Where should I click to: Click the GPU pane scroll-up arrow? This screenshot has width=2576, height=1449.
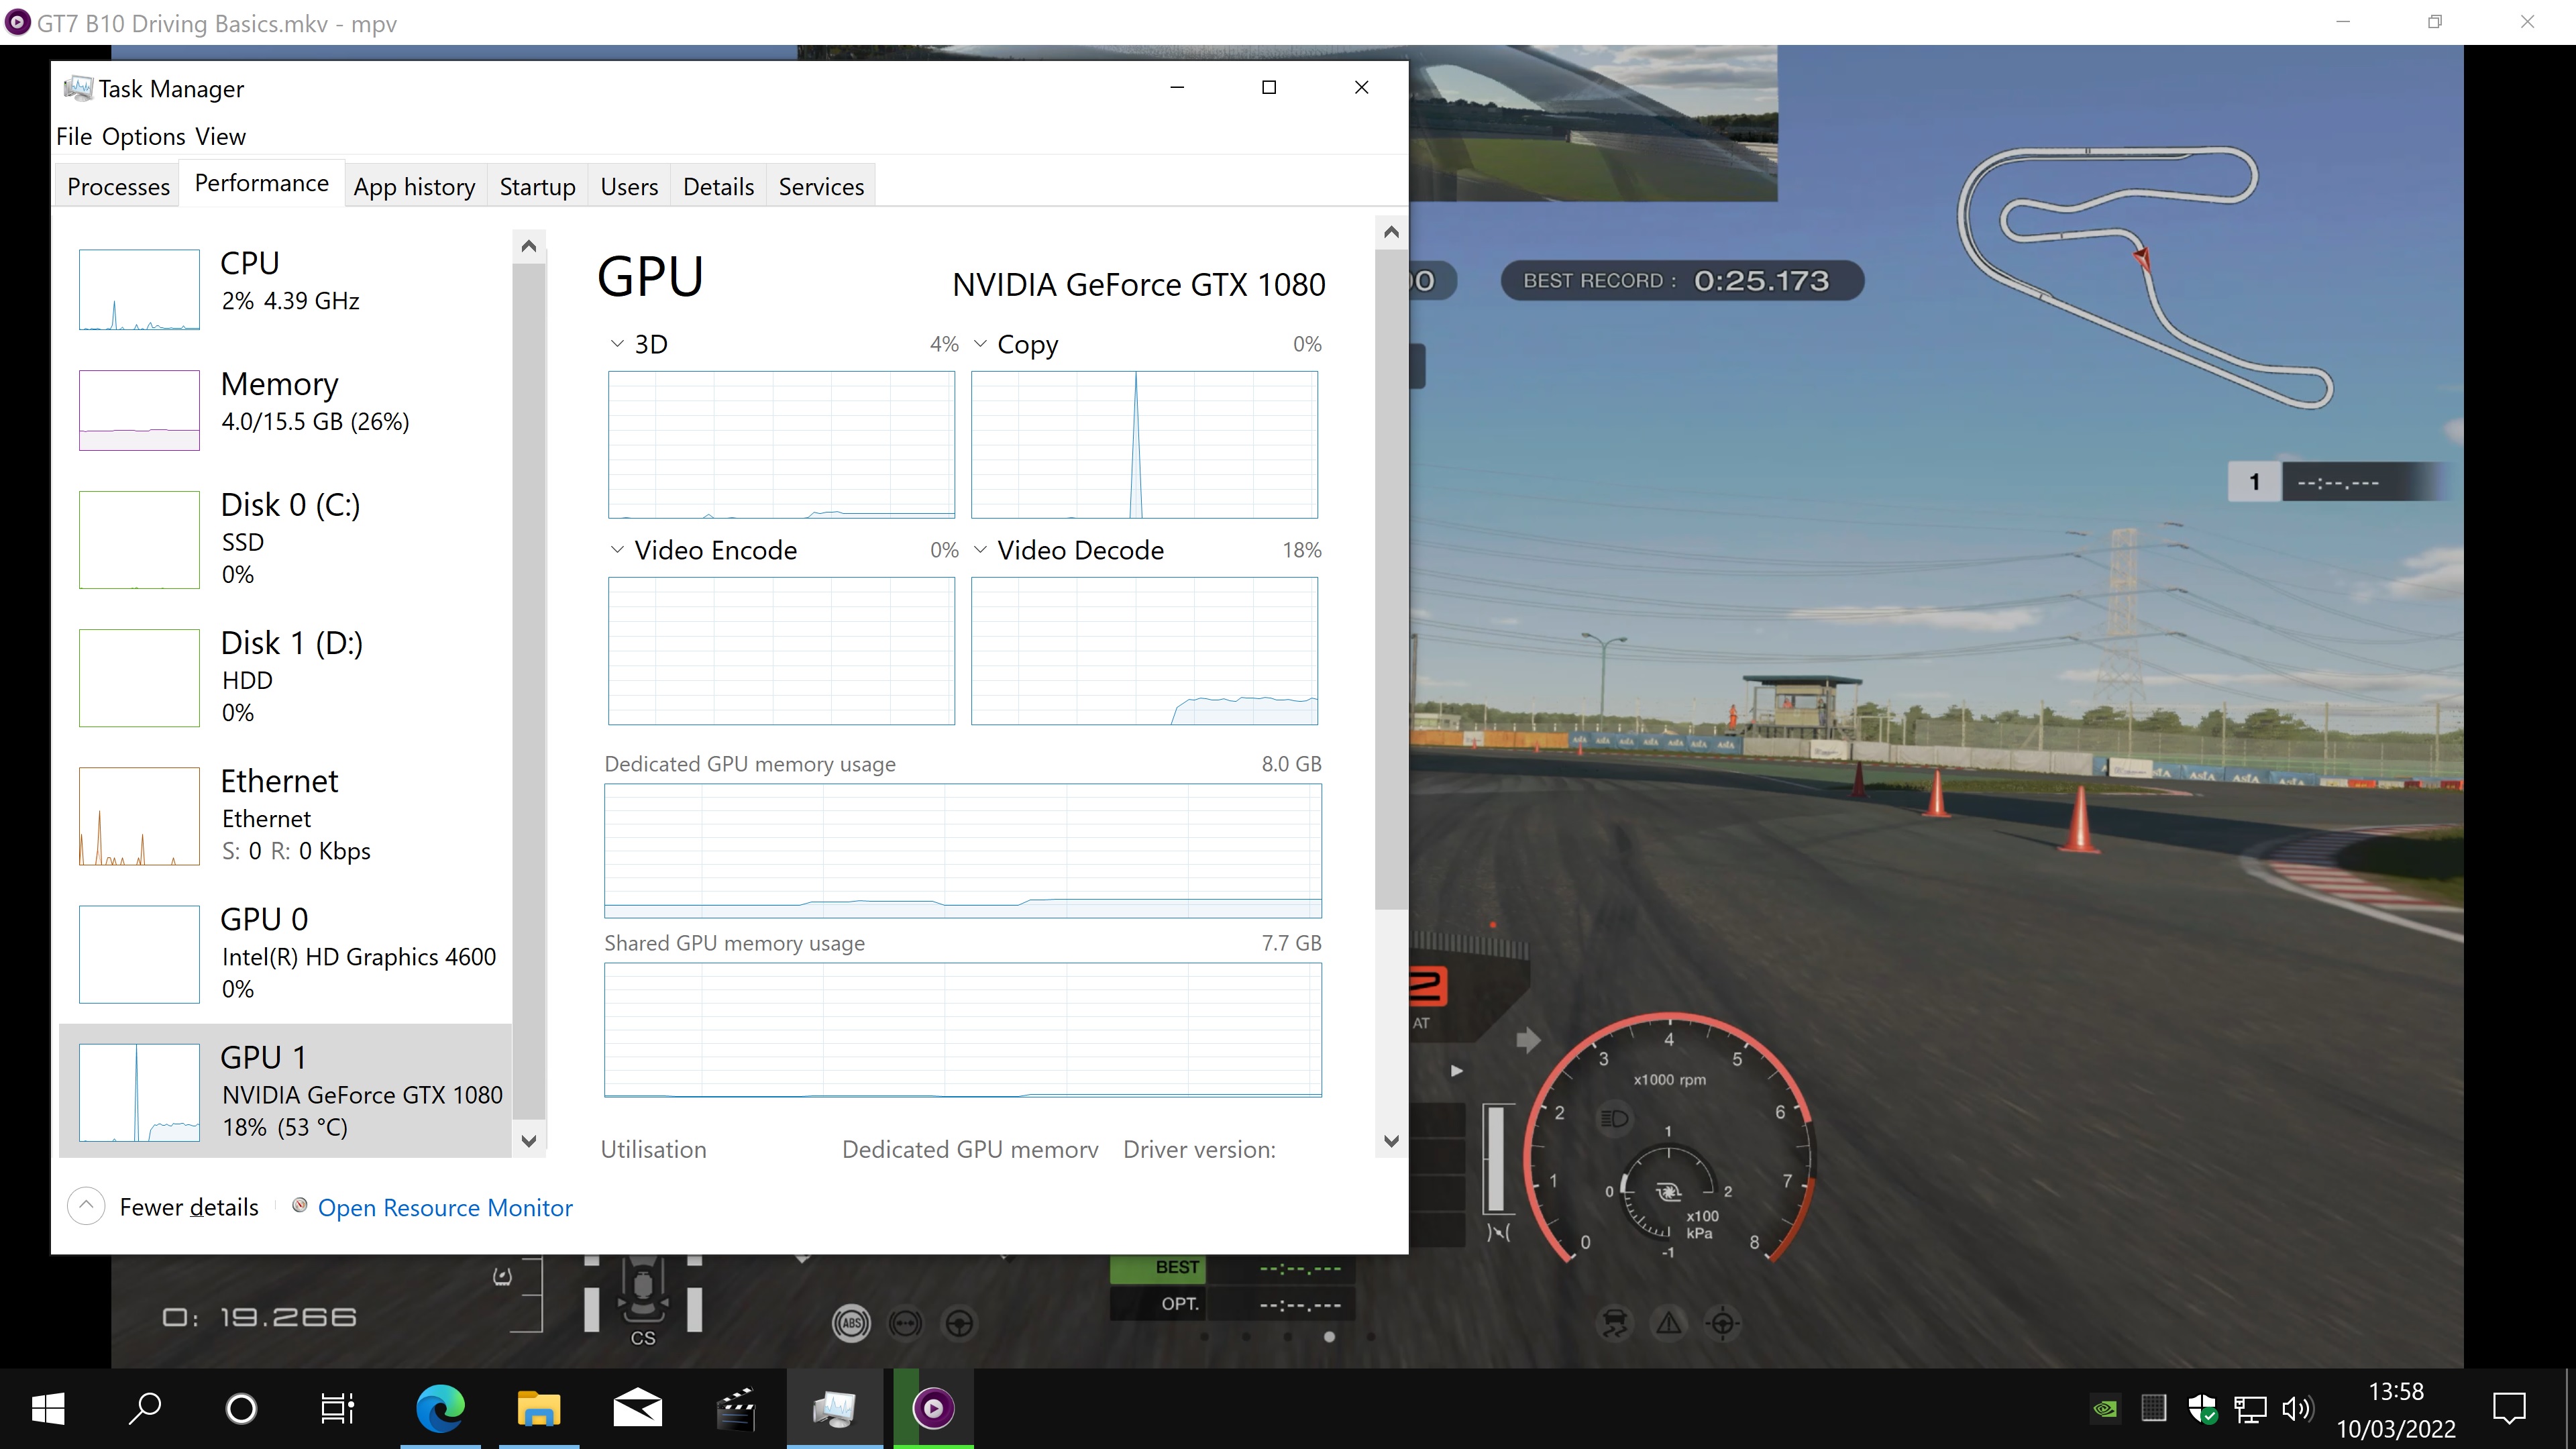click(1391, 232)
